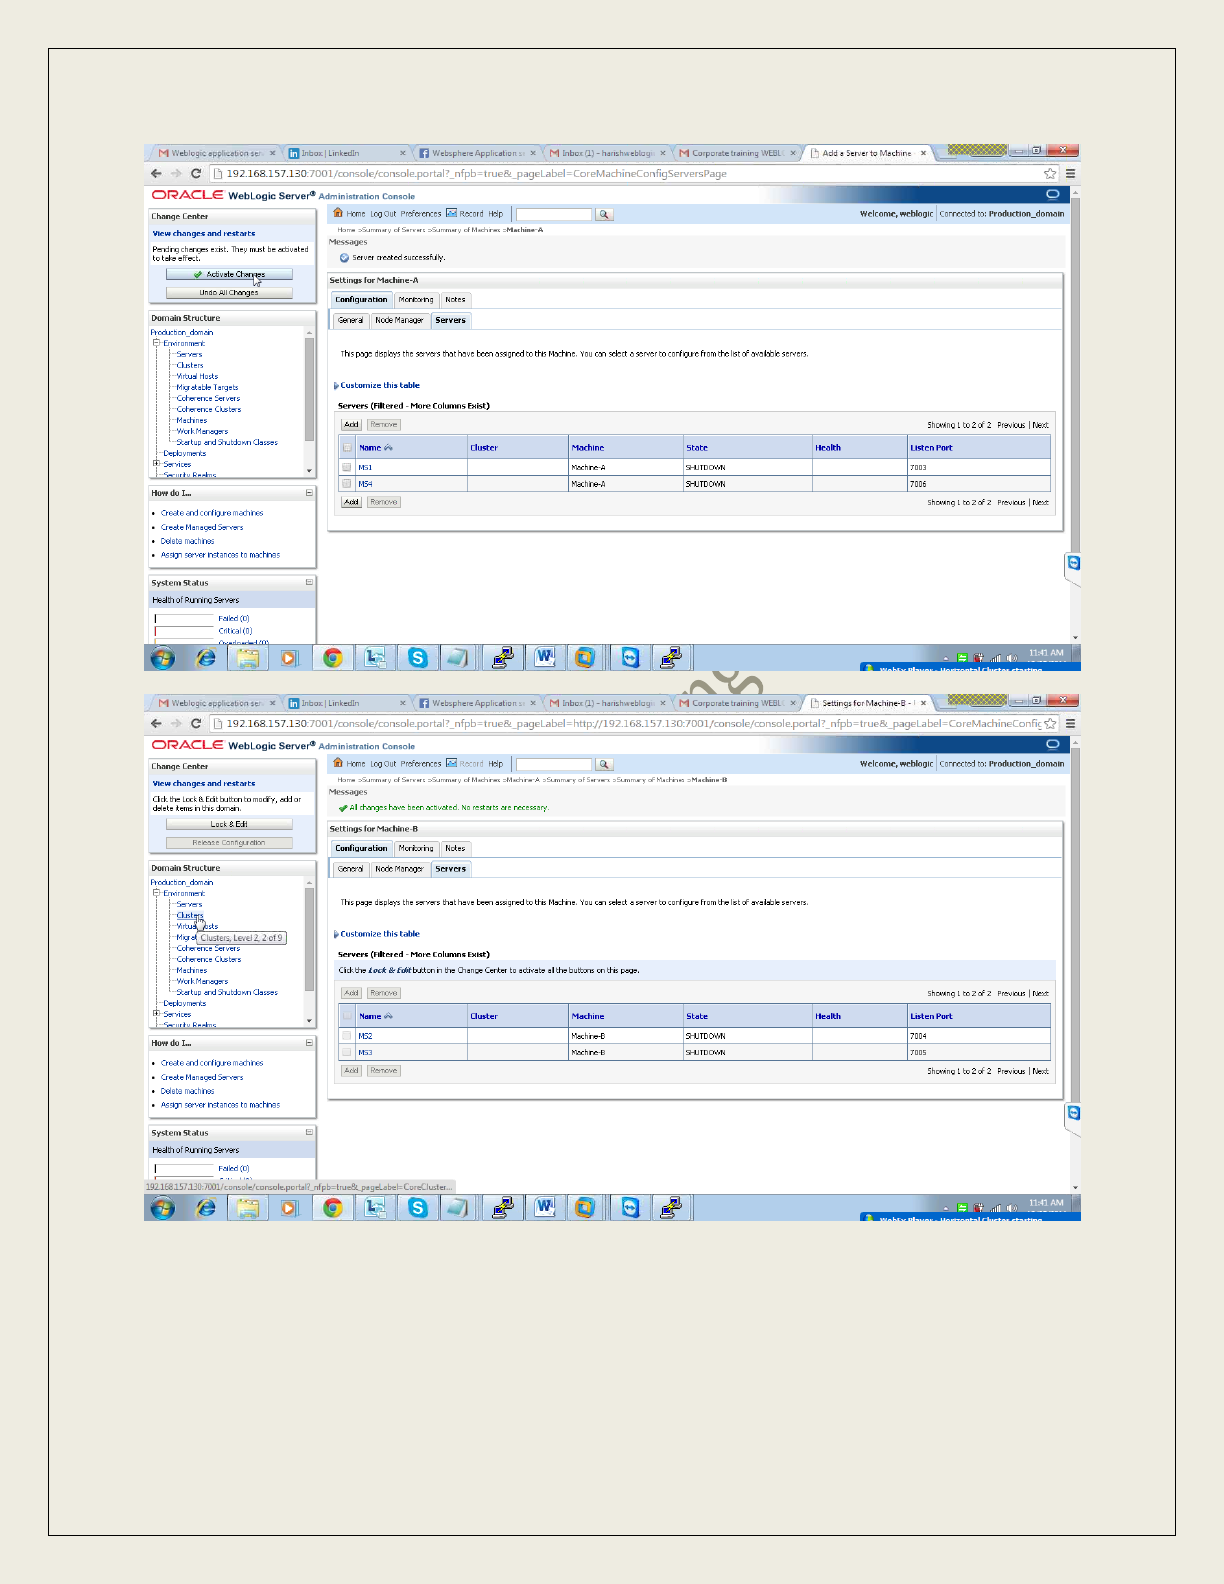Click the Lock & Edit button
The image size is (1224, 1584).
229,824
